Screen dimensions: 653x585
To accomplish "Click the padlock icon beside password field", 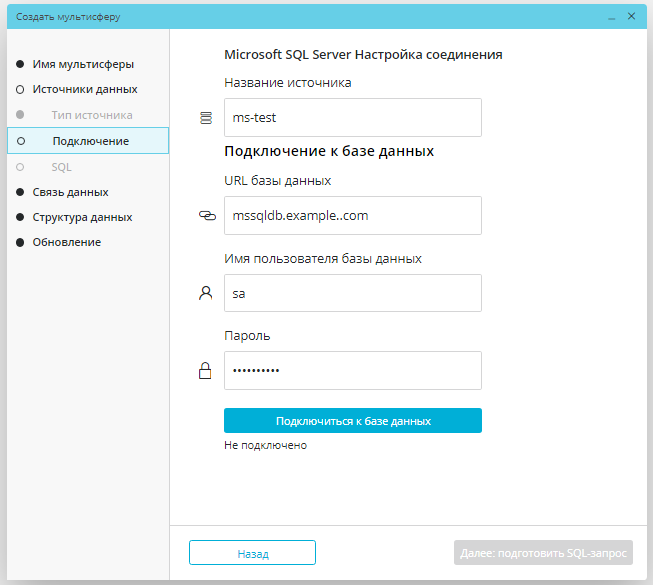I will (205, 371).
